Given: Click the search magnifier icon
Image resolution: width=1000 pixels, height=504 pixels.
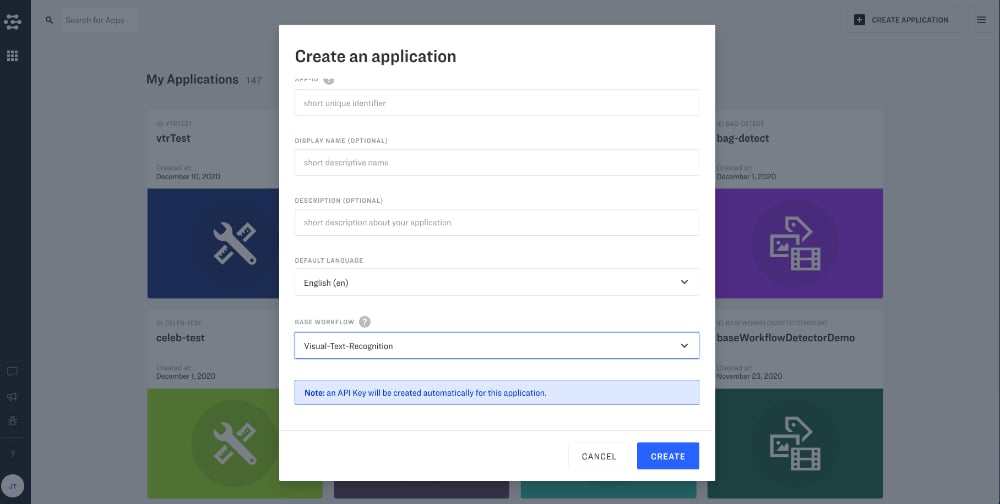Looking at the screenshot, I should pos(49,20).
